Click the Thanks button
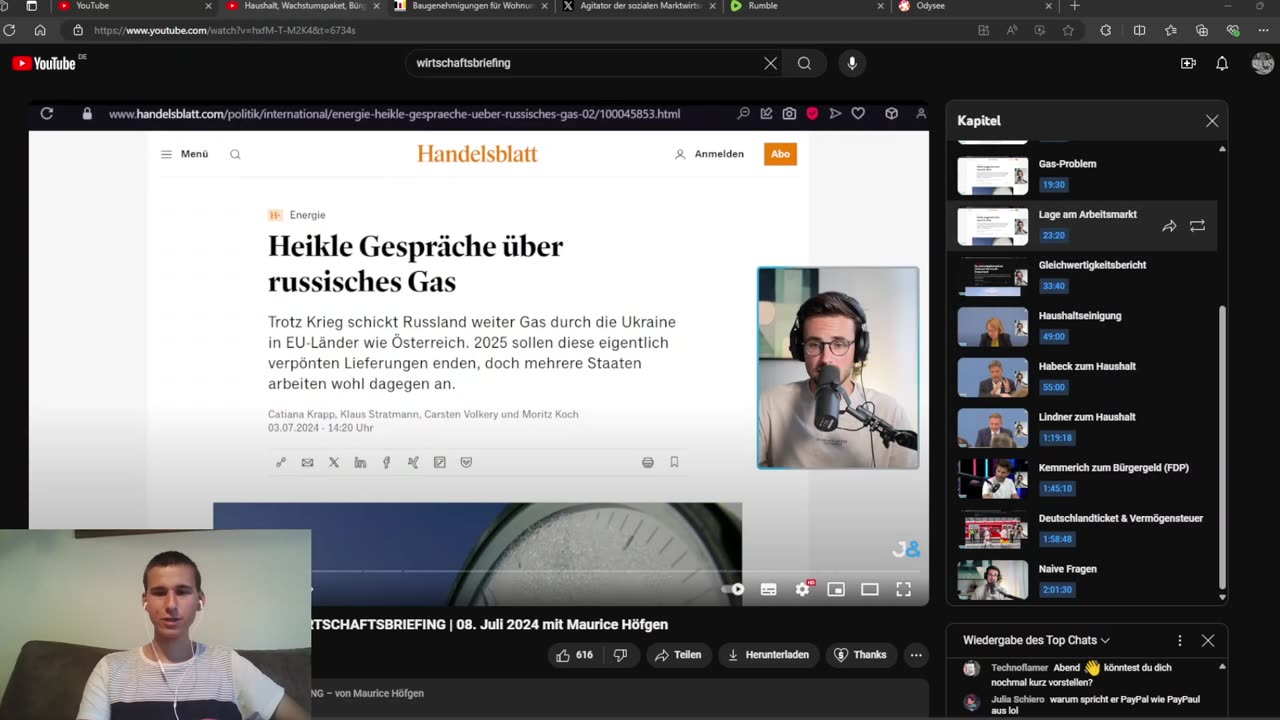1280x720 pixels. click(x=860, y=655)
